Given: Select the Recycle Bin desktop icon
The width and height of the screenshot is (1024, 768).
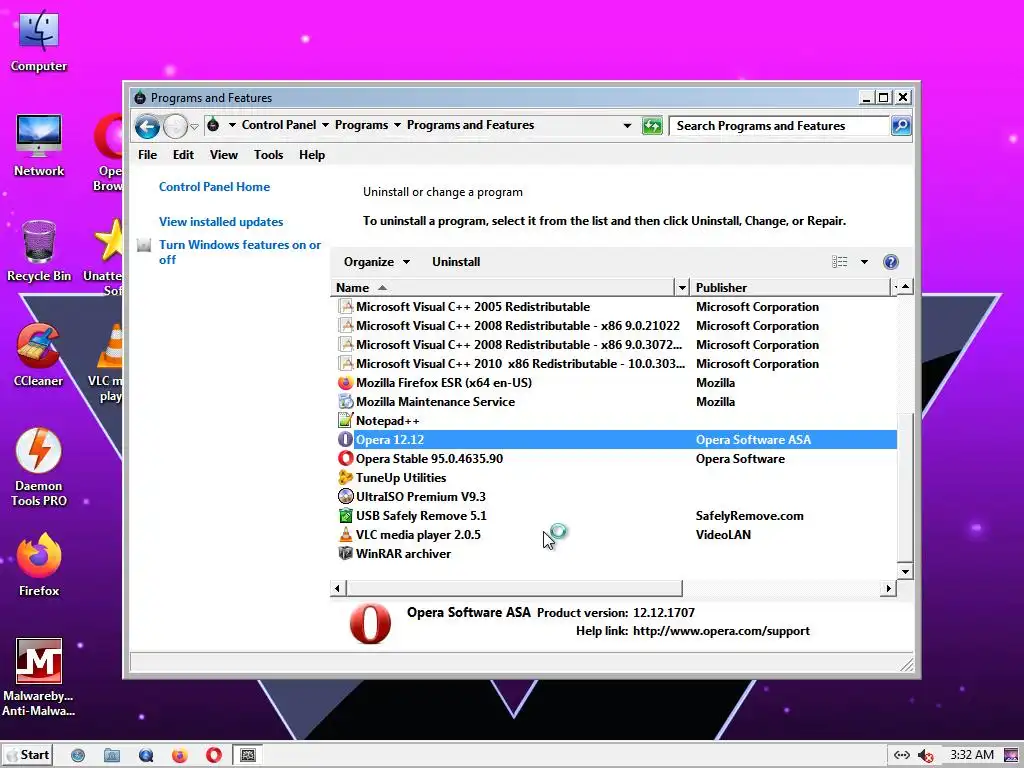Looking at the screenshot, I should [x=39, y=251].
